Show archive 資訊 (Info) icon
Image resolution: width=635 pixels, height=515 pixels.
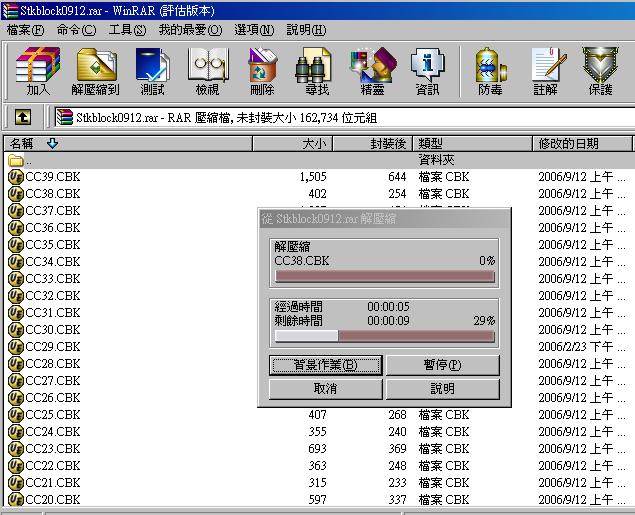427,65
